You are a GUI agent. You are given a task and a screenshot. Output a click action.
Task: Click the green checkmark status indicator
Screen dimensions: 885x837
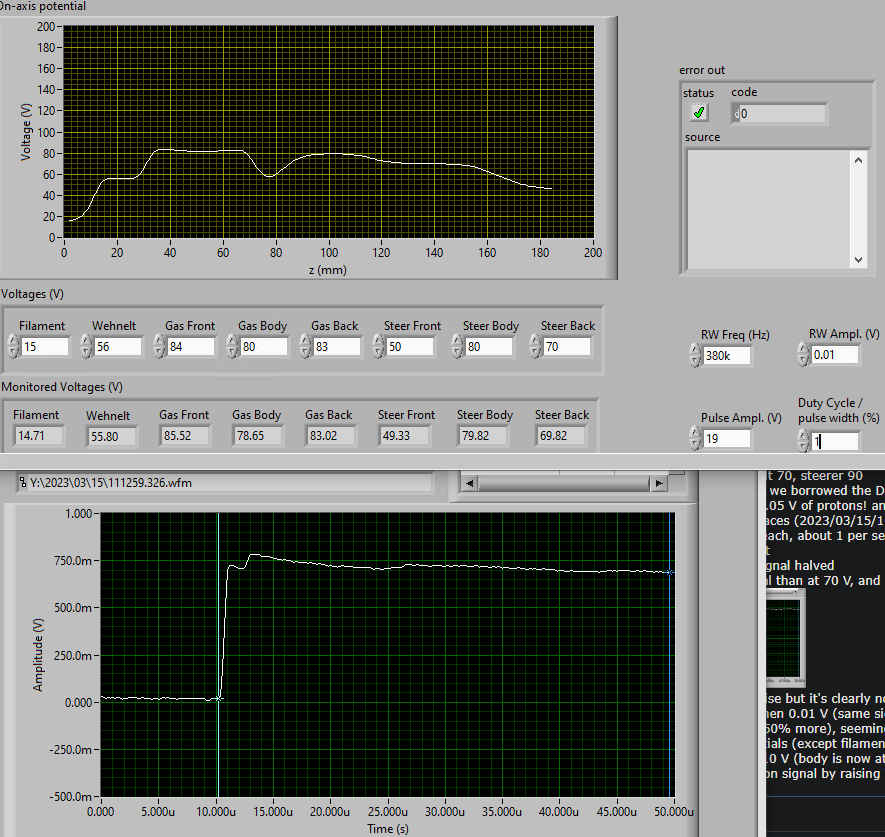point(699,113)
